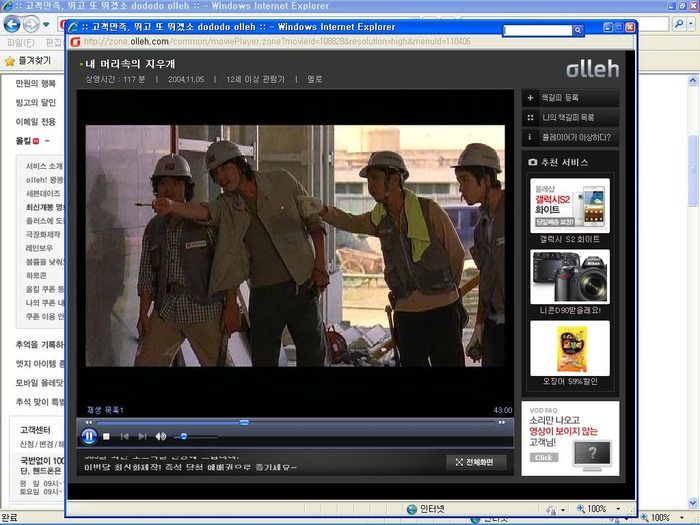Click the search box over the popup title bar
Image resolution: width=700 pixels, height=525 pixels.
(x=538, y=30)
